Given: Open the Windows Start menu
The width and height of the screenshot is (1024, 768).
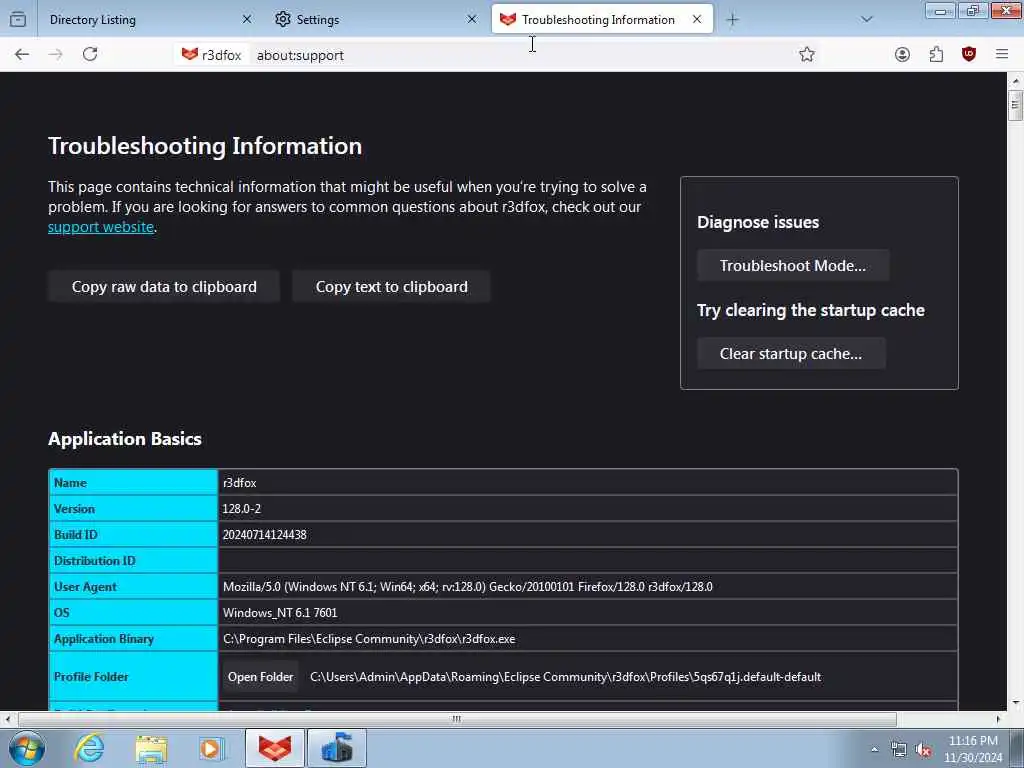Looking at the screenshot, I should pyautogui.click(x=26, y=748).
